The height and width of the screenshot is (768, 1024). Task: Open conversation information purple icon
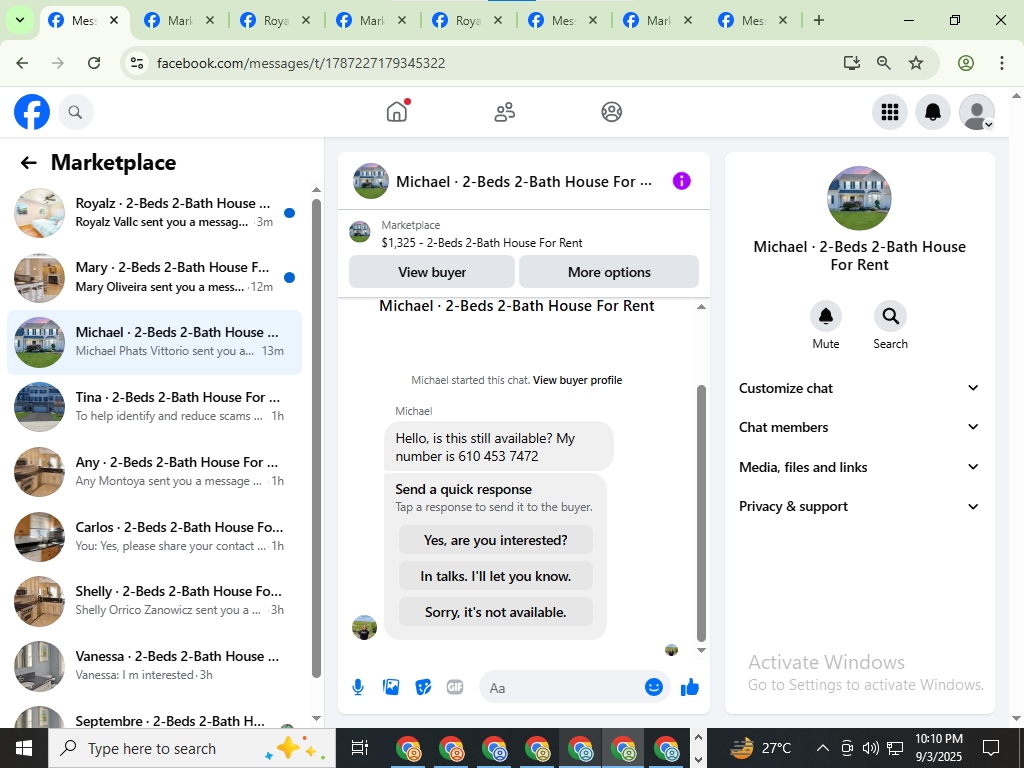point(681,181)
